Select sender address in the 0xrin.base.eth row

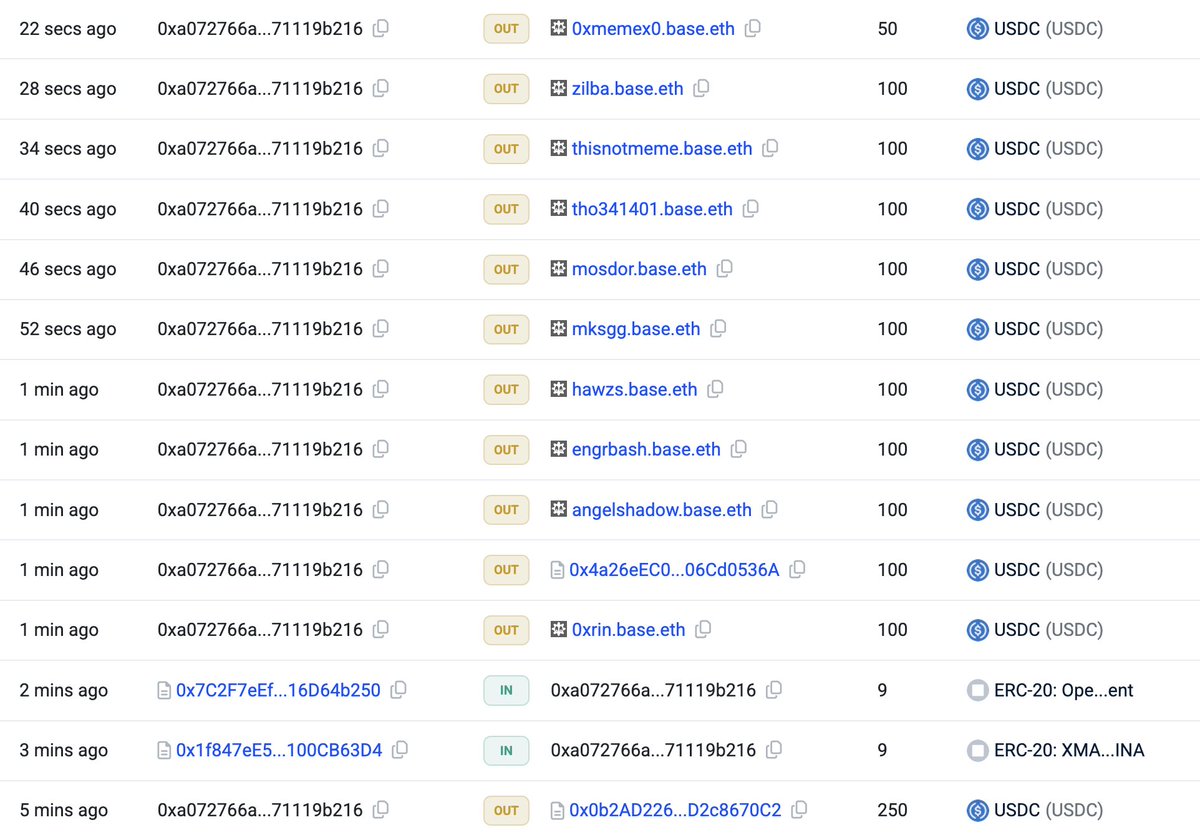coord(260,630)
